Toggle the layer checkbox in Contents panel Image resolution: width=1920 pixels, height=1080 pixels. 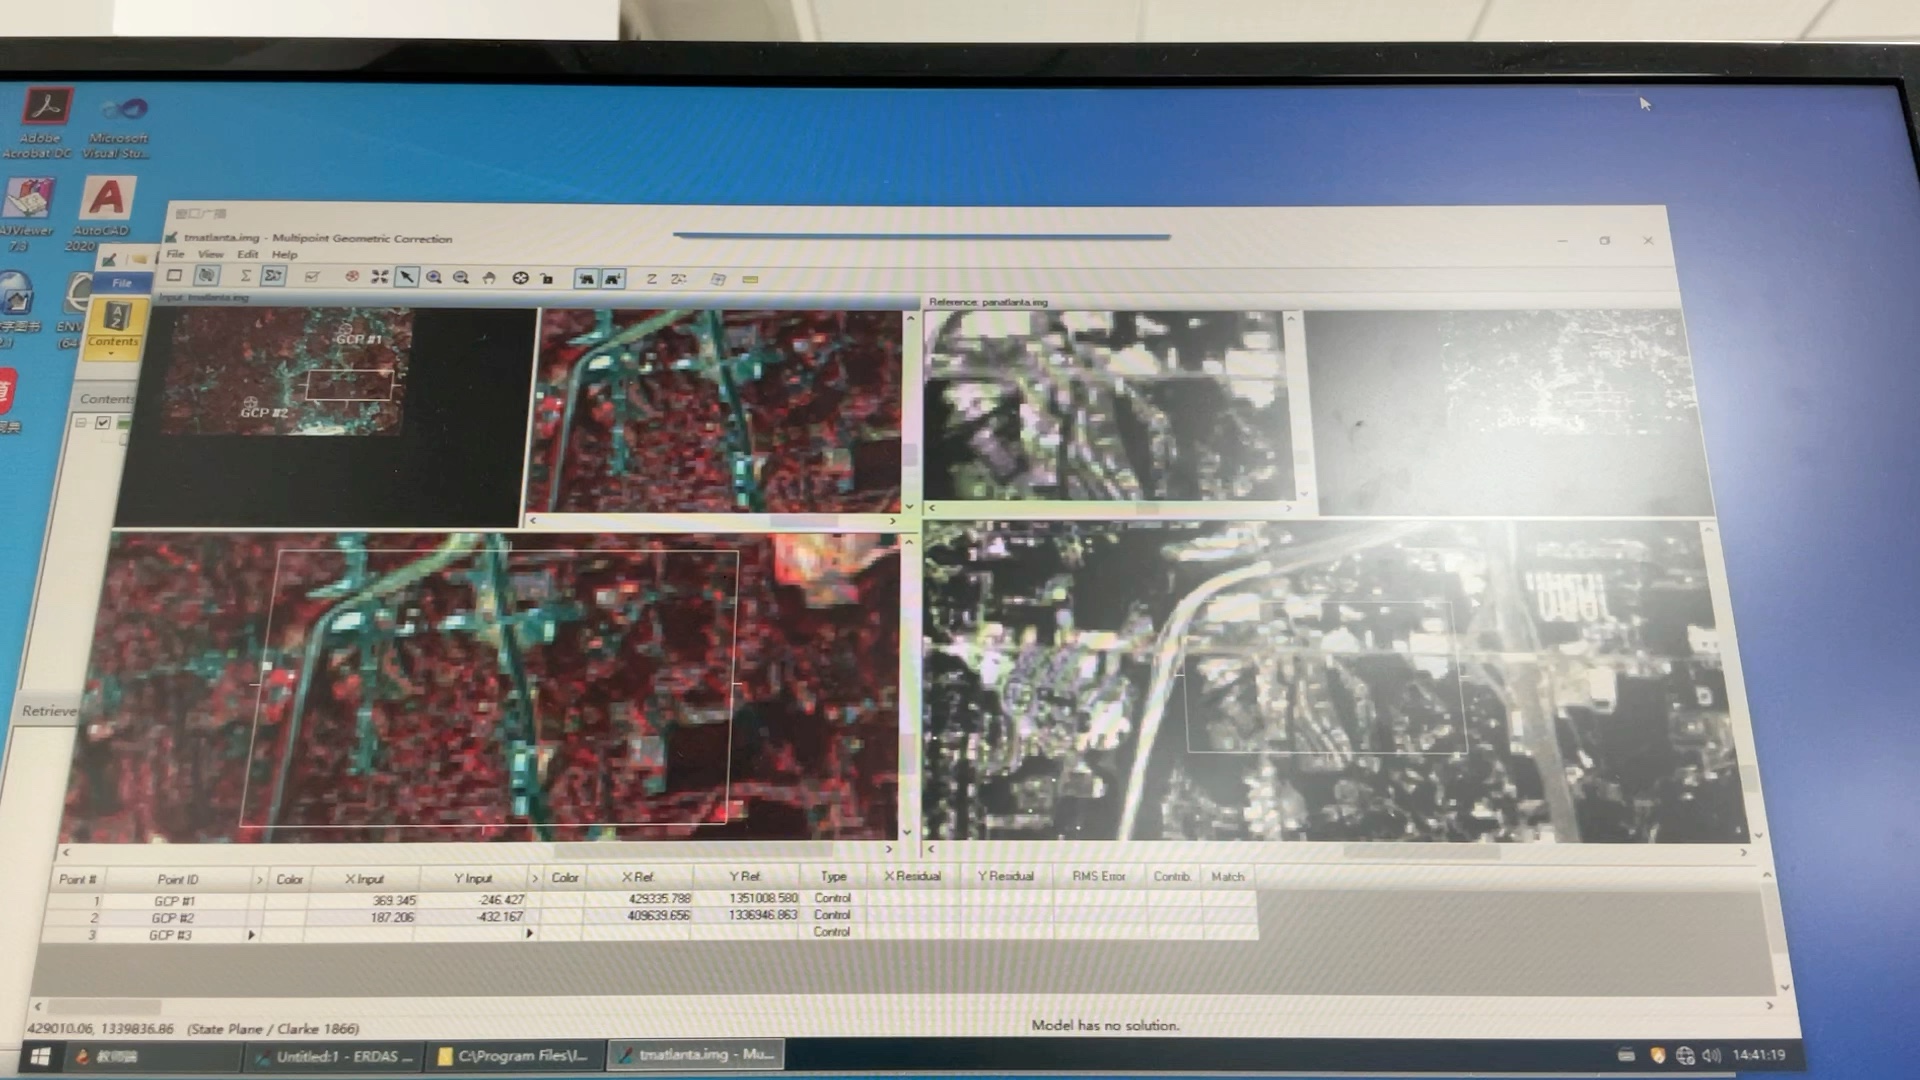[103, 423]
